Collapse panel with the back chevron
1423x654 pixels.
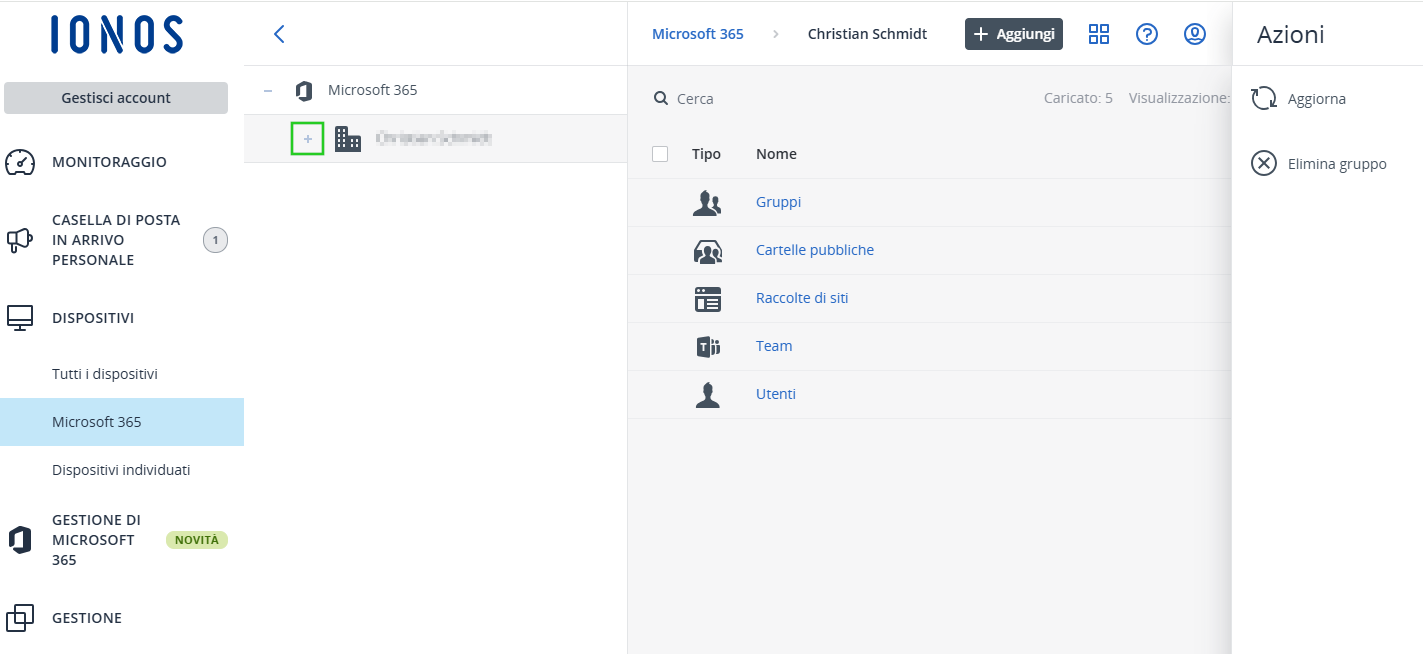coord(279,34)
